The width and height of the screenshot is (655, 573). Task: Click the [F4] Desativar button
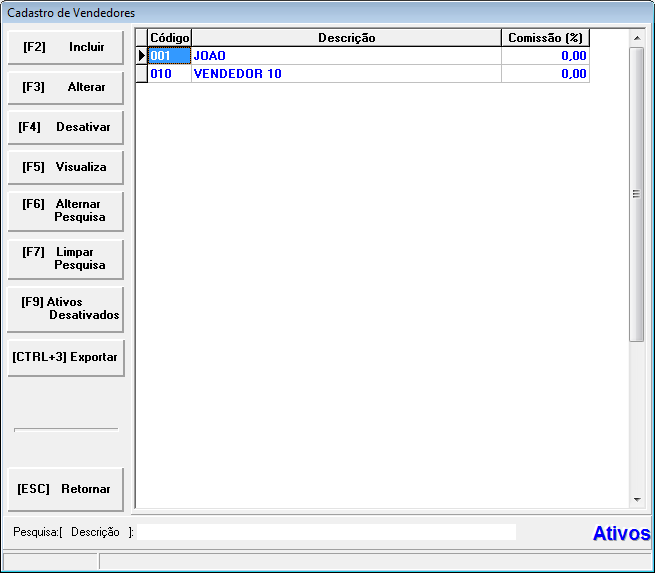65,128
